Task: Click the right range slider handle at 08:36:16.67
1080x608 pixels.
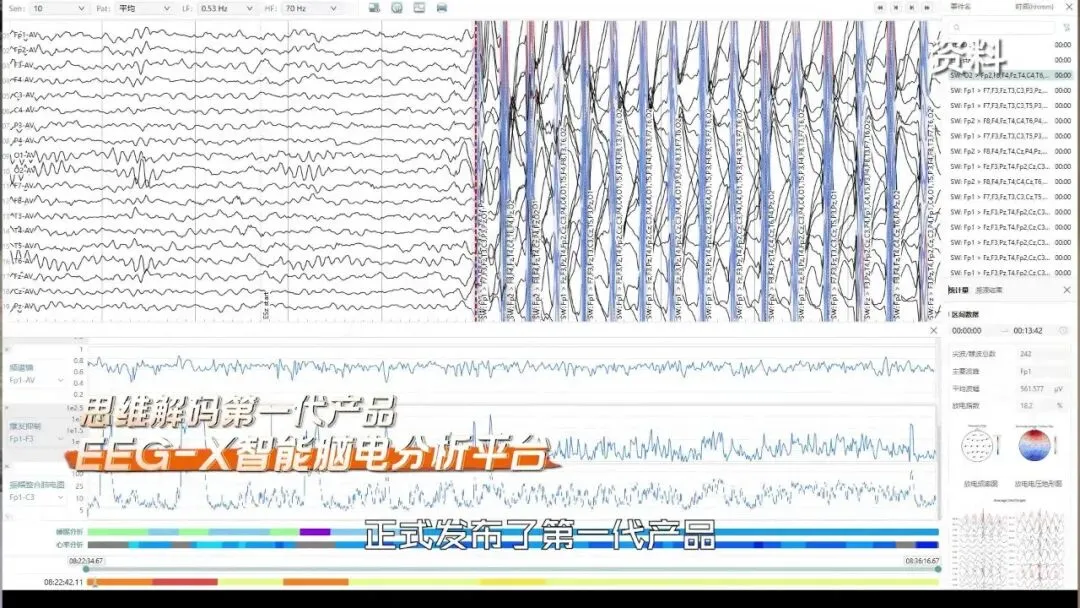Action: (x=937, y=569)
